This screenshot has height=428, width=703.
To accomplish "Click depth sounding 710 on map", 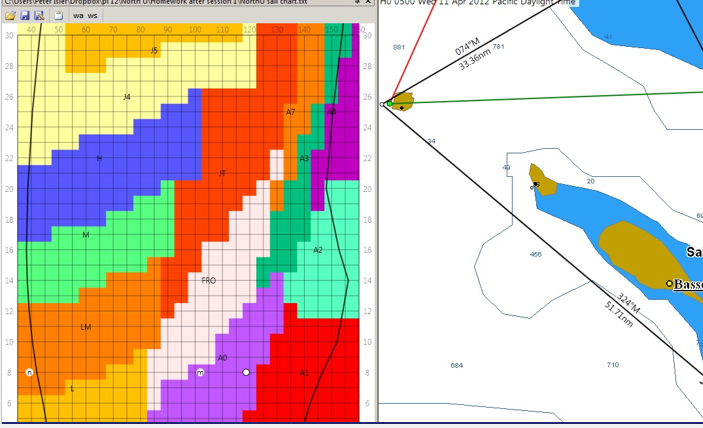I will 613,364.
